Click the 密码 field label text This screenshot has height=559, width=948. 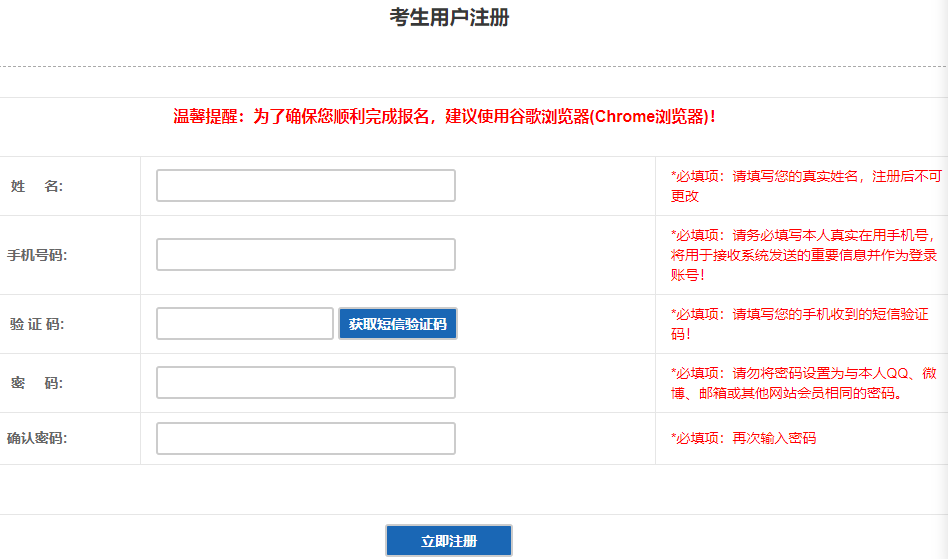[36, 383]
